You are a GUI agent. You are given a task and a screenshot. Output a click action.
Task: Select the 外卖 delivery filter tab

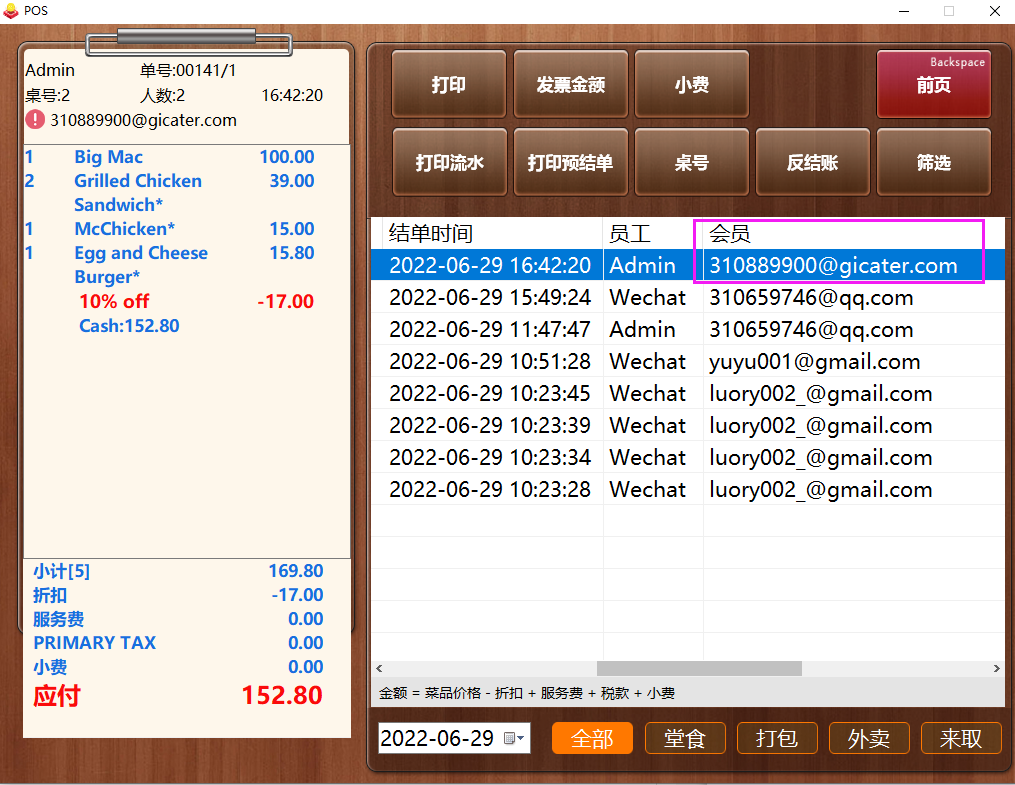pos(869,738)
